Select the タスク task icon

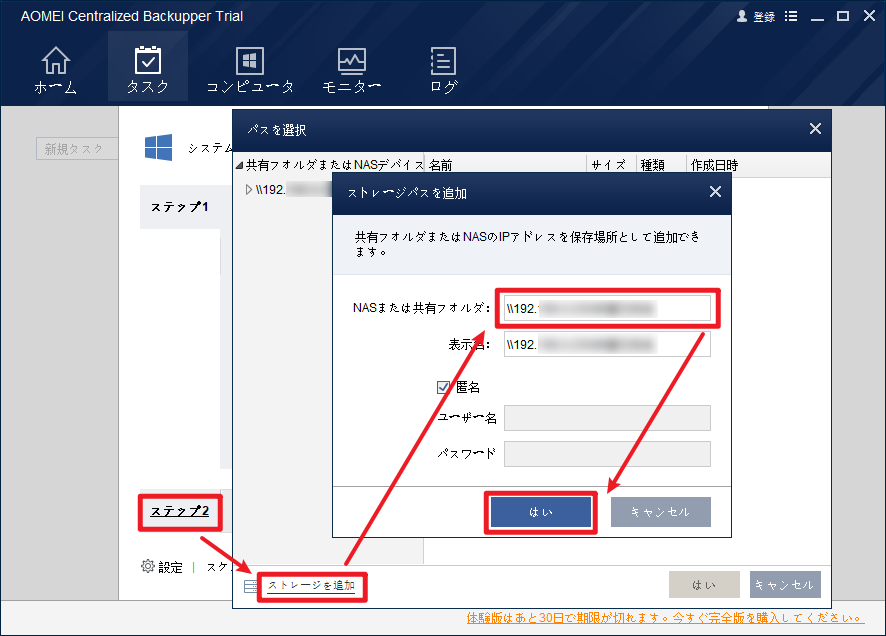pos(147,60)
